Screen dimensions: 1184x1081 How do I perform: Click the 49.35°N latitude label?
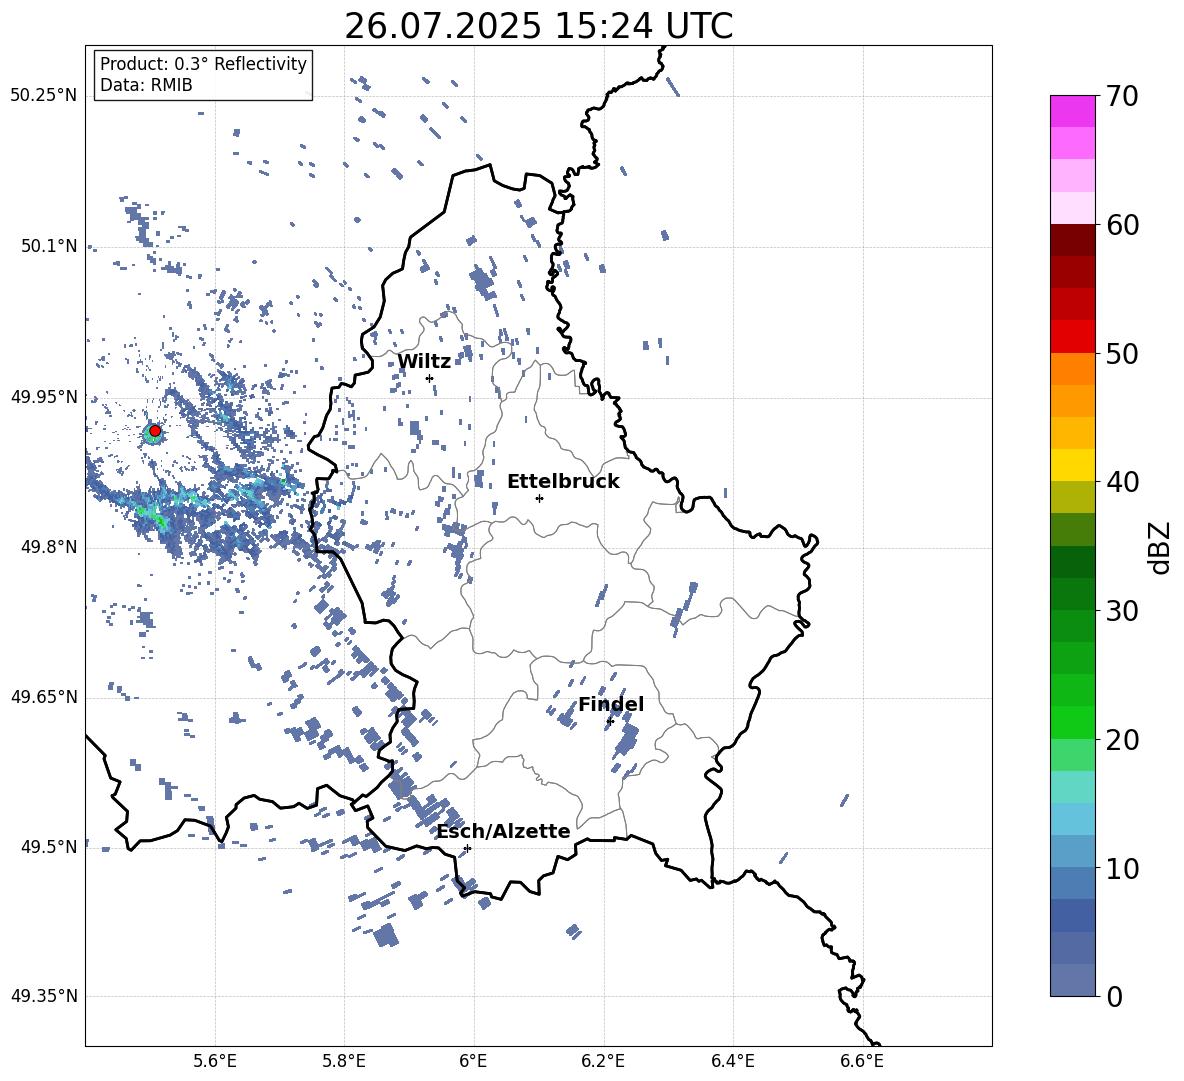pyautogui.click(x=44, y=996)
